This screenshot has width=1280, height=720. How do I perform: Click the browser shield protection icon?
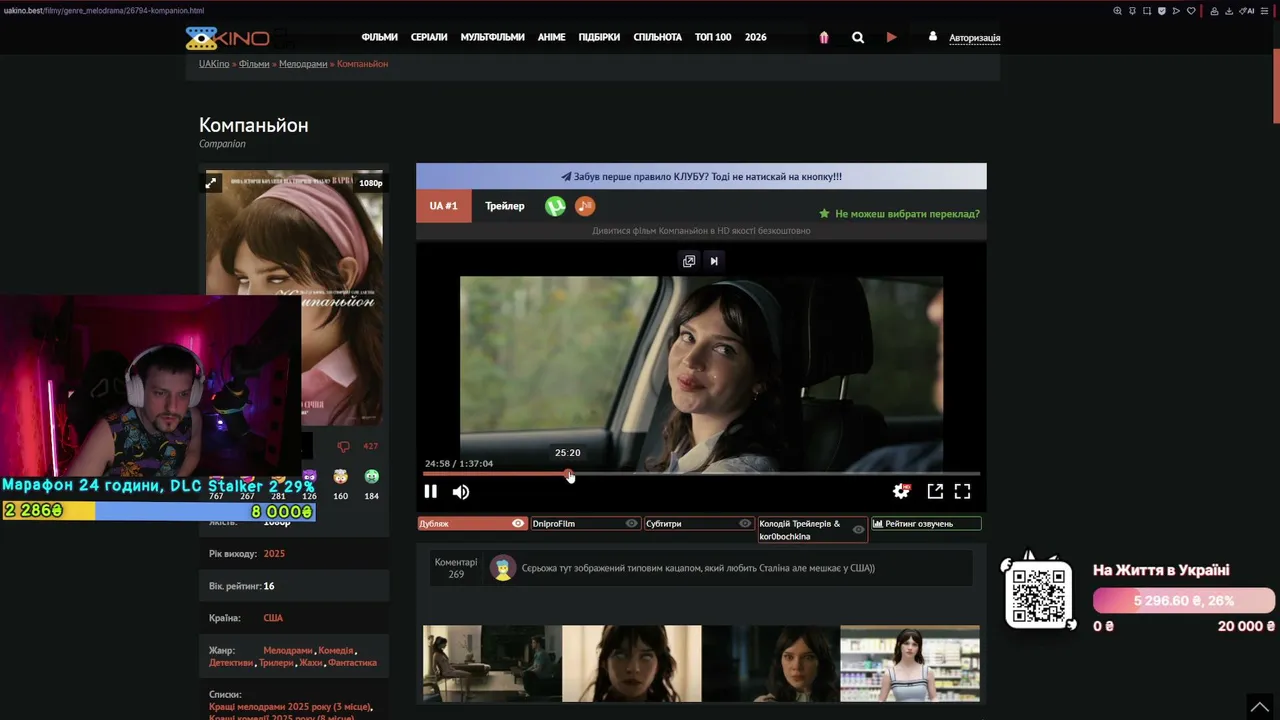(1161, 11)
